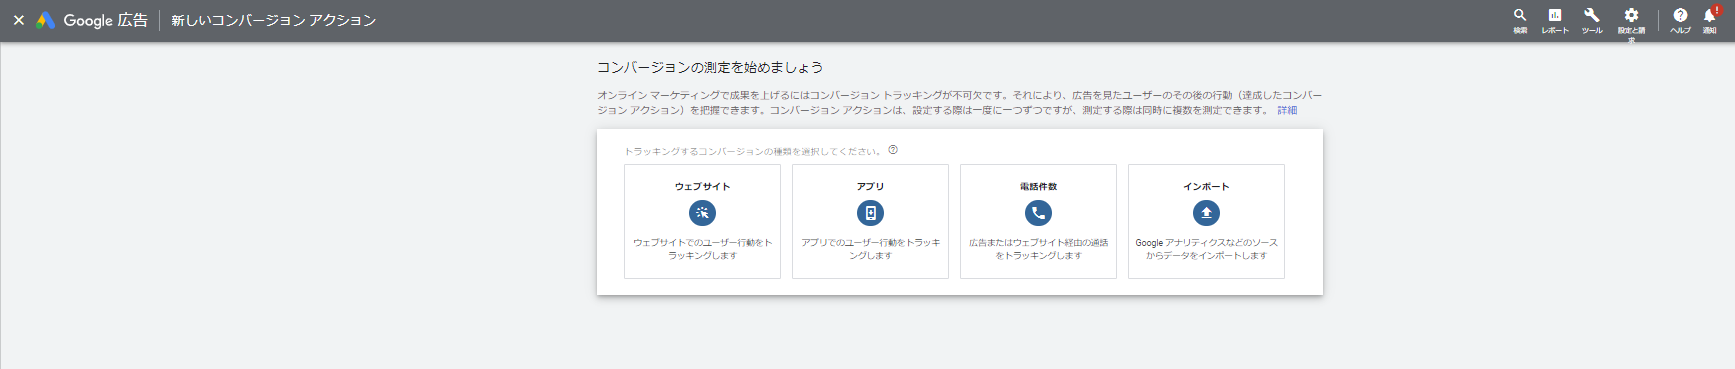This screenshot has height=369, width=1735.
Task: Click the app tracking description text
Action: point(870,249)
